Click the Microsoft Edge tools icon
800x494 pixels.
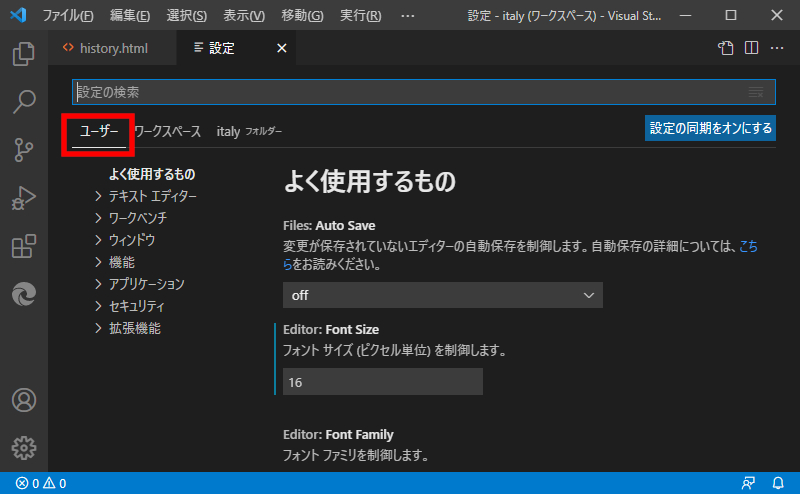pos(24,294)
